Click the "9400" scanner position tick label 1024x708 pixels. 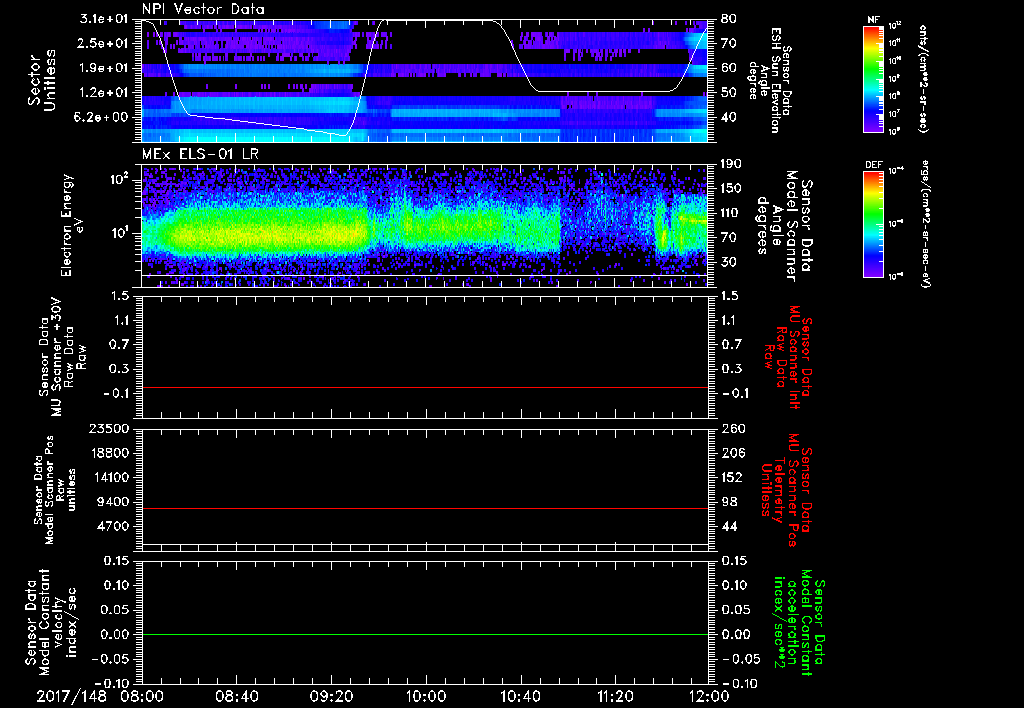click(x=112, y=502)
